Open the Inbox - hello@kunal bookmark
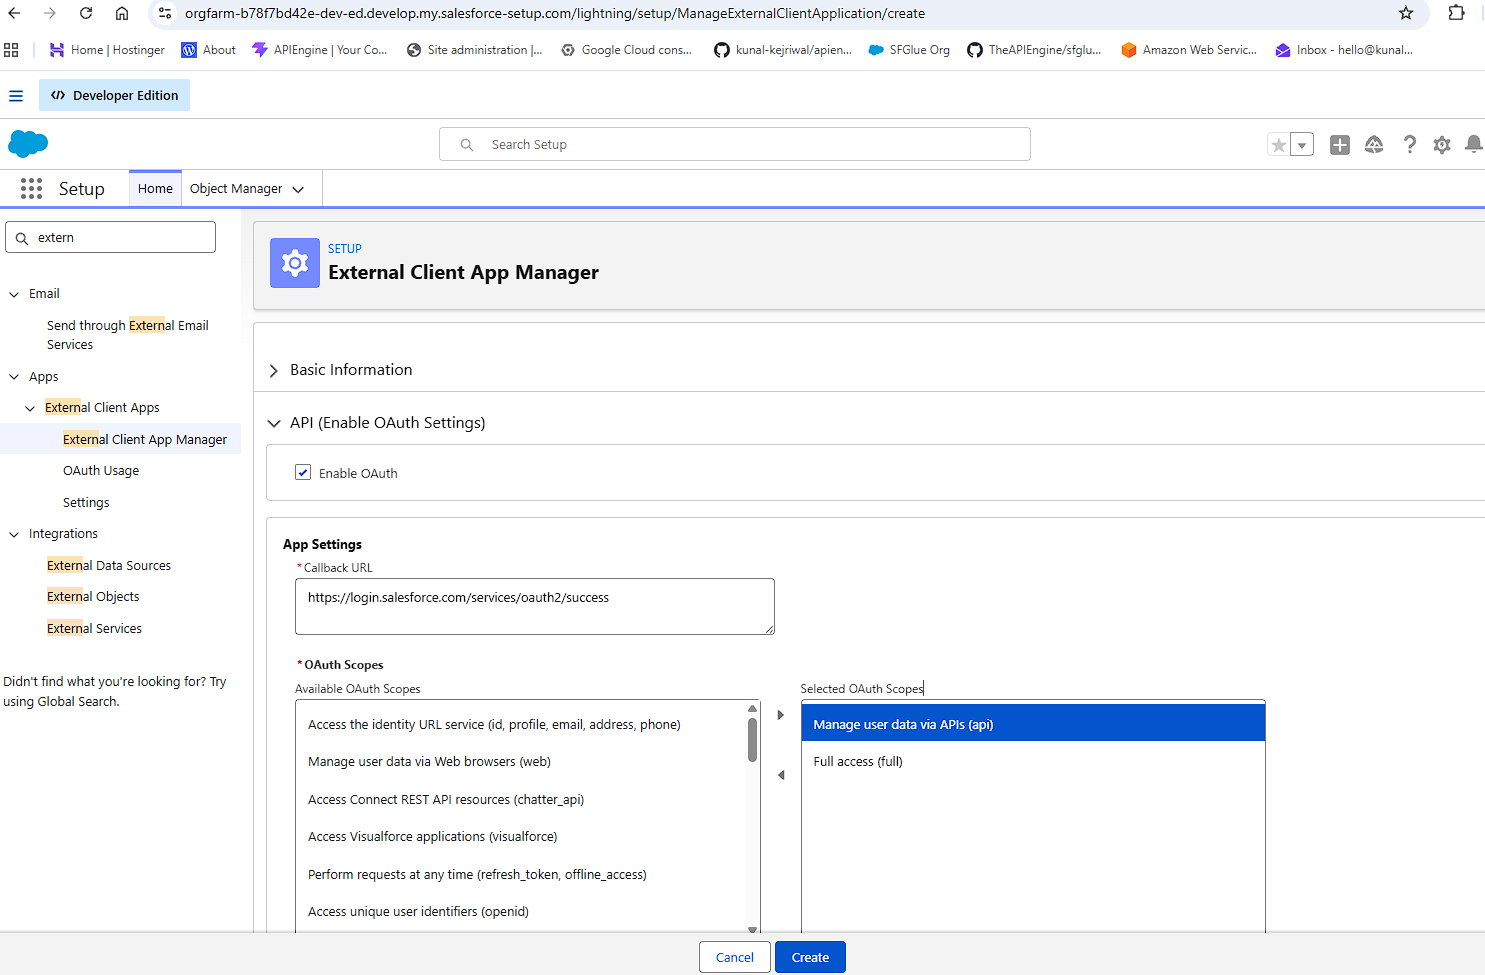This screenshot has height=975, width=1485. [x=1344, y=50]
